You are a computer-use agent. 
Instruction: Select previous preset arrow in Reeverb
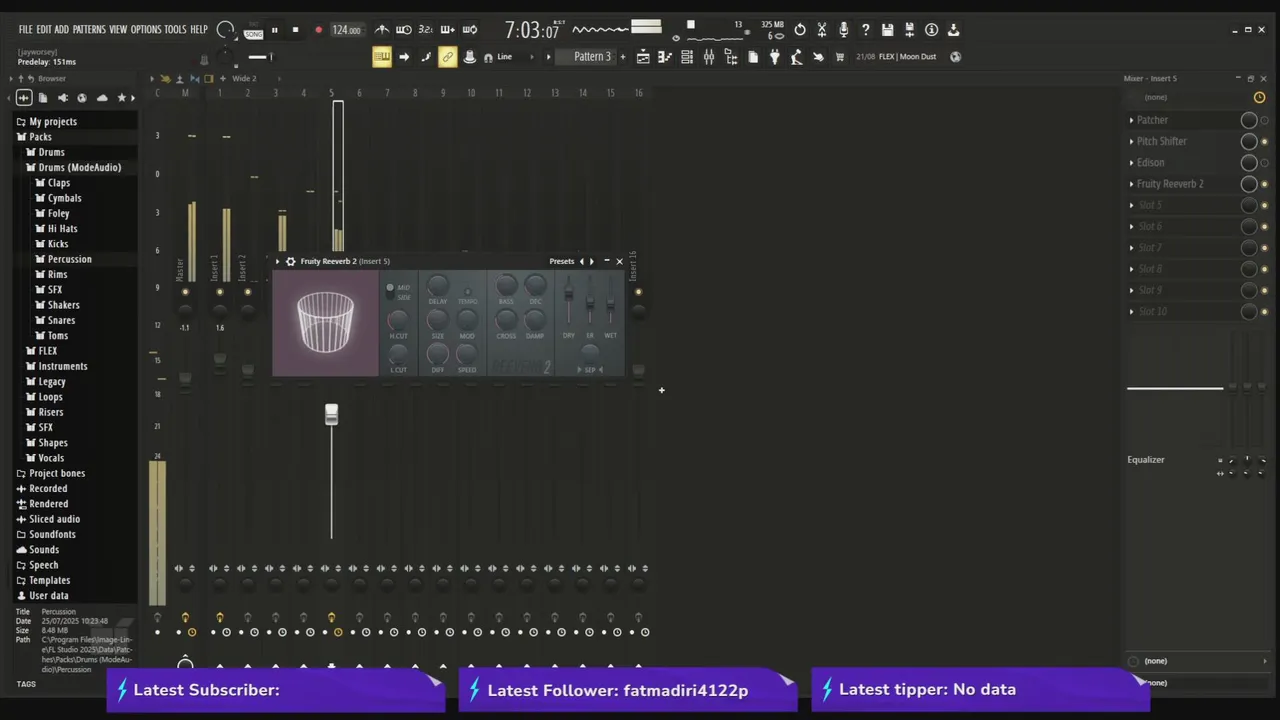[x=581, y=261]
